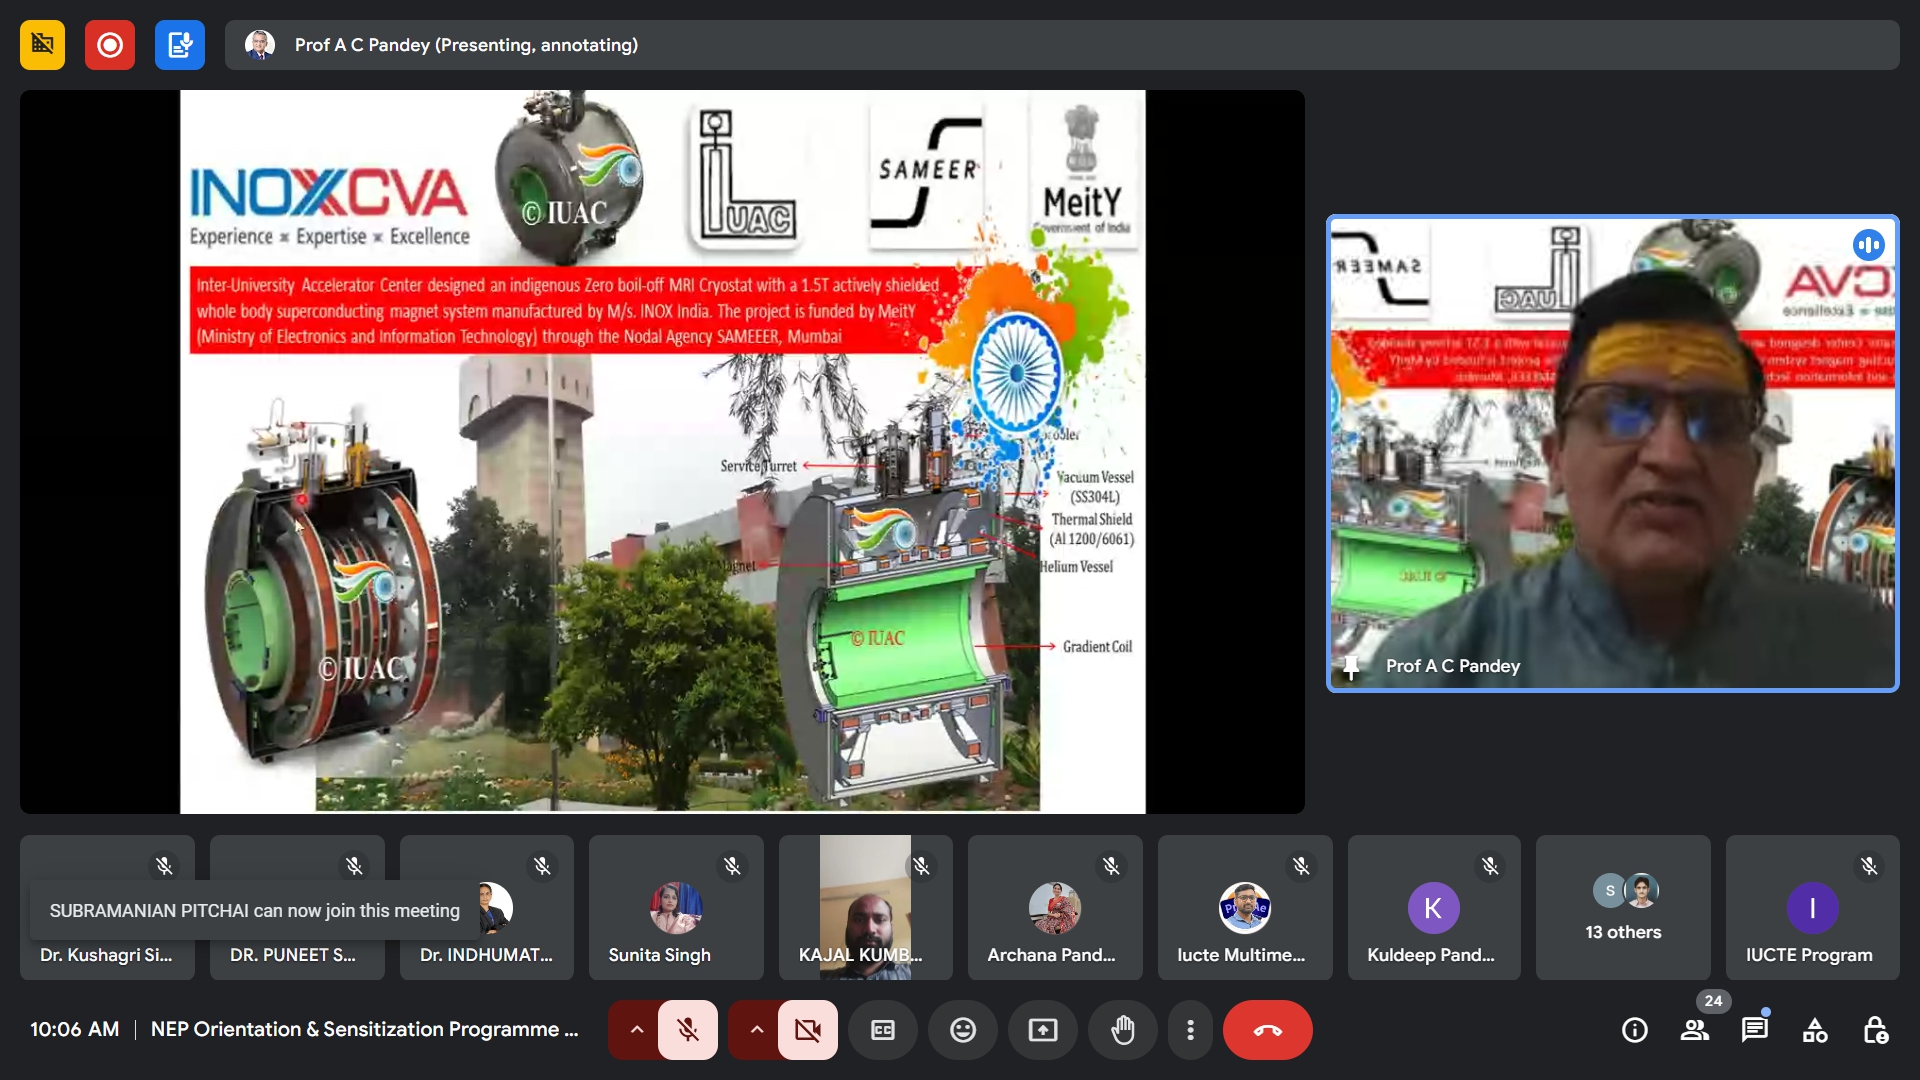Toggle the muted microphone button
The image size is (1920, 1080).
tap(688, 1030)
